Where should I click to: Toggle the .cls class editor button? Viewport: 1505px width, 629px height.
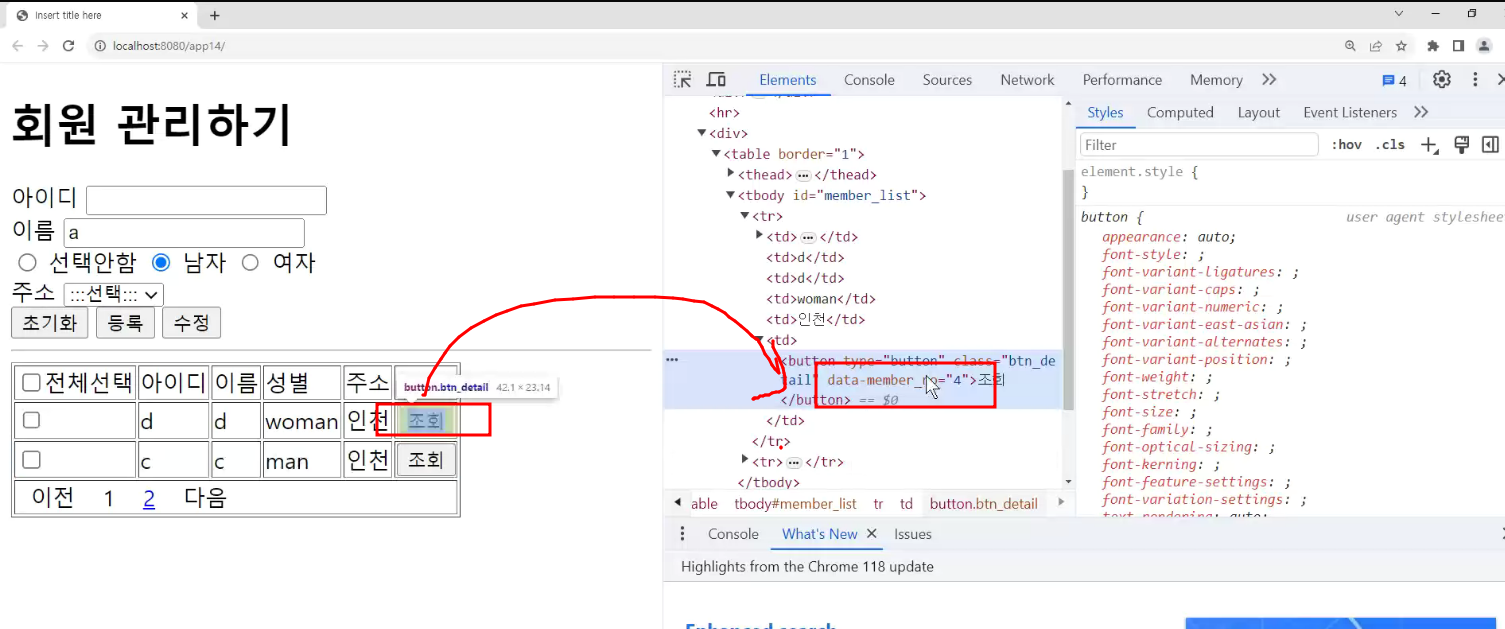point(1390,145)
